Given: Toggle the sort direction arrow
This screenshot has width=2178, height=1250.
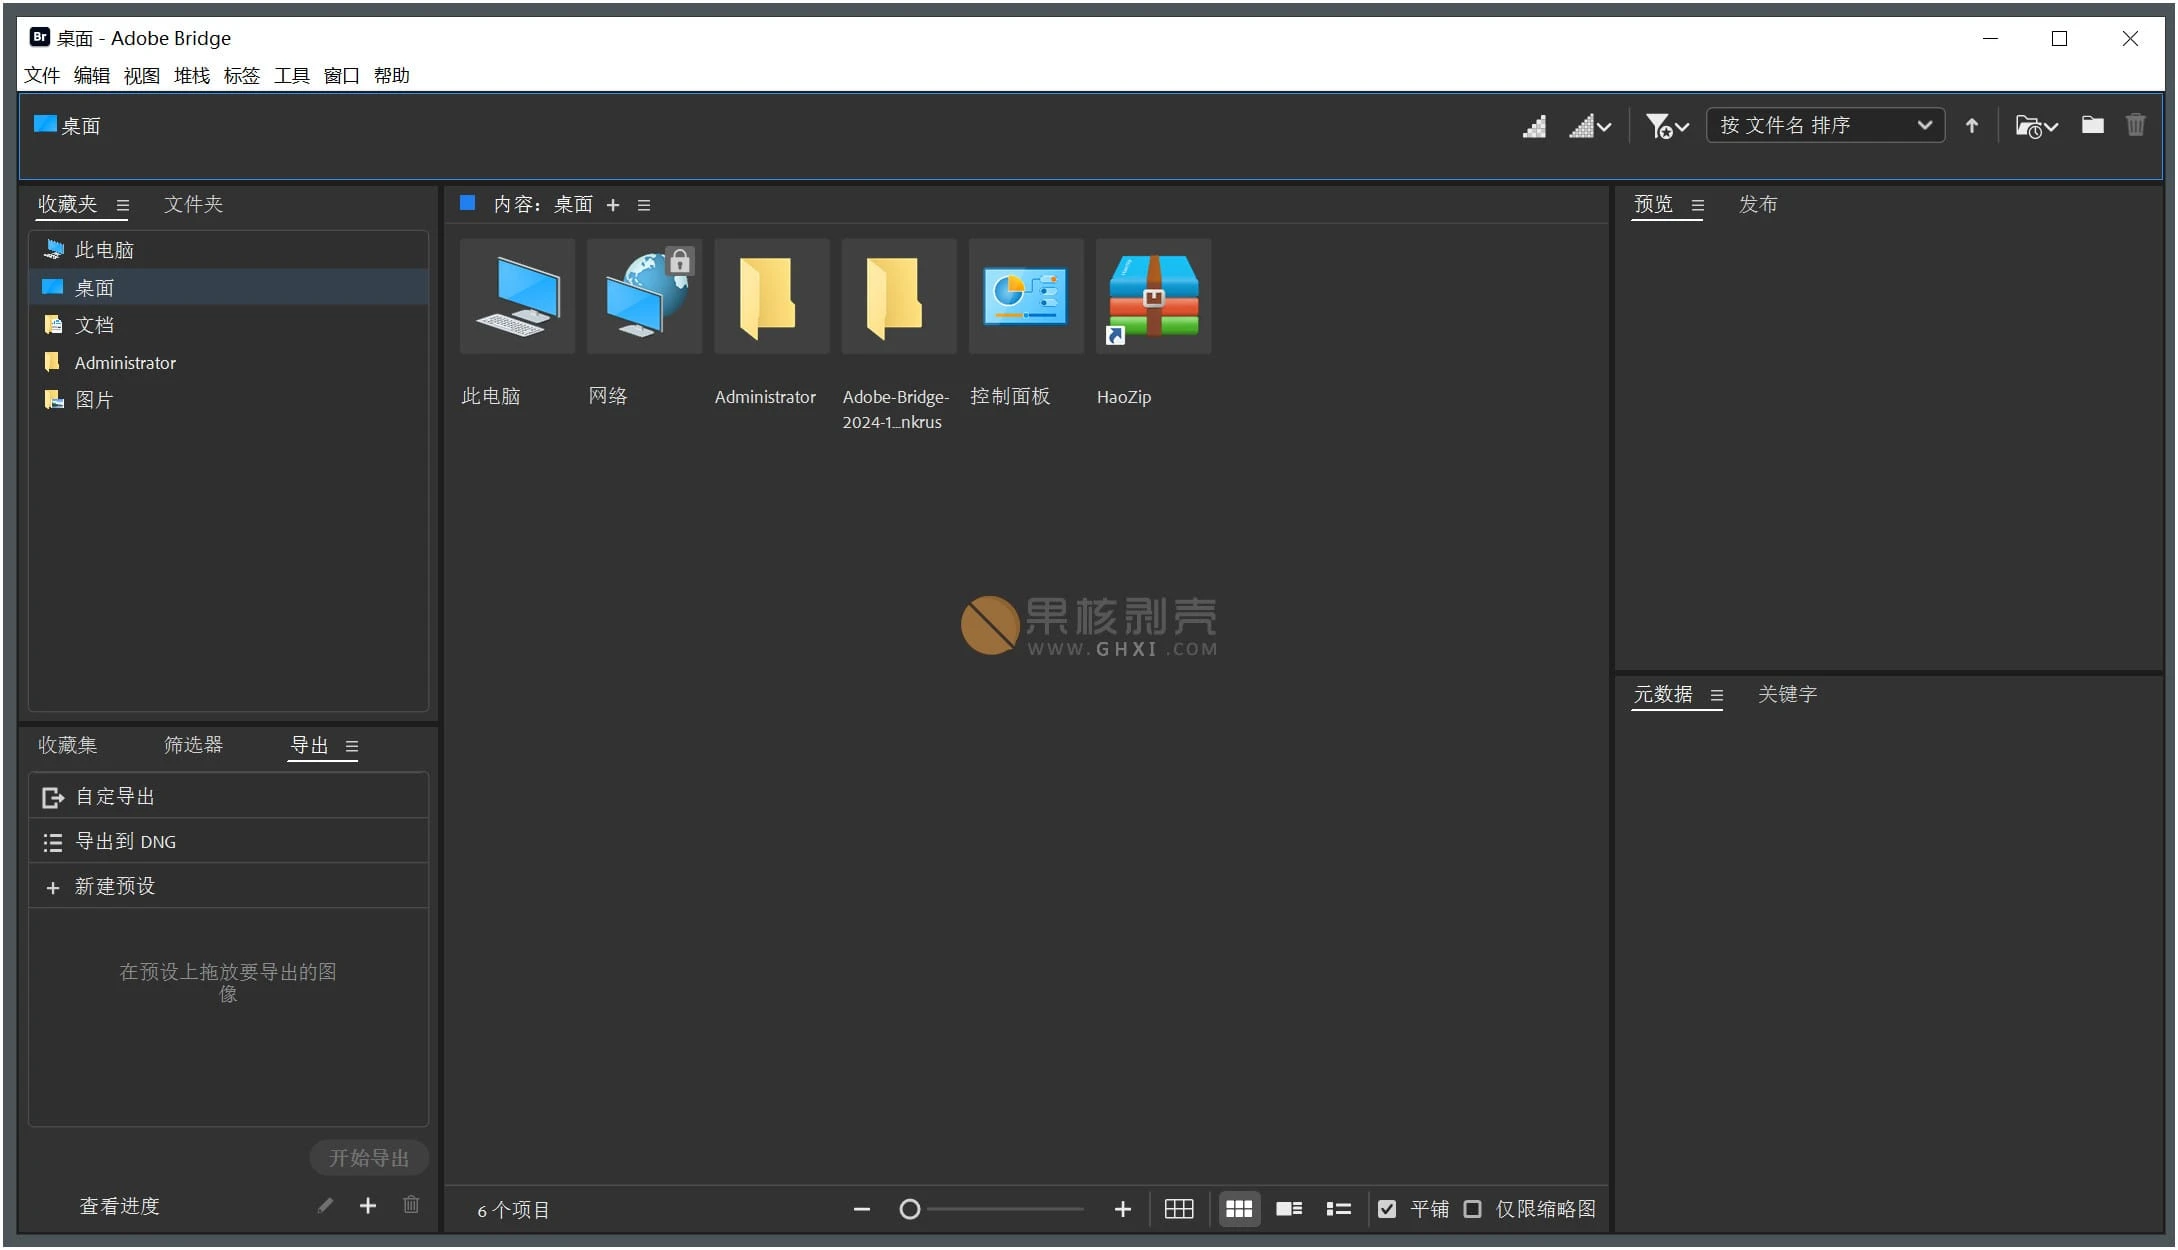Looking at the screenshot, I should [x=1971, y=125].
